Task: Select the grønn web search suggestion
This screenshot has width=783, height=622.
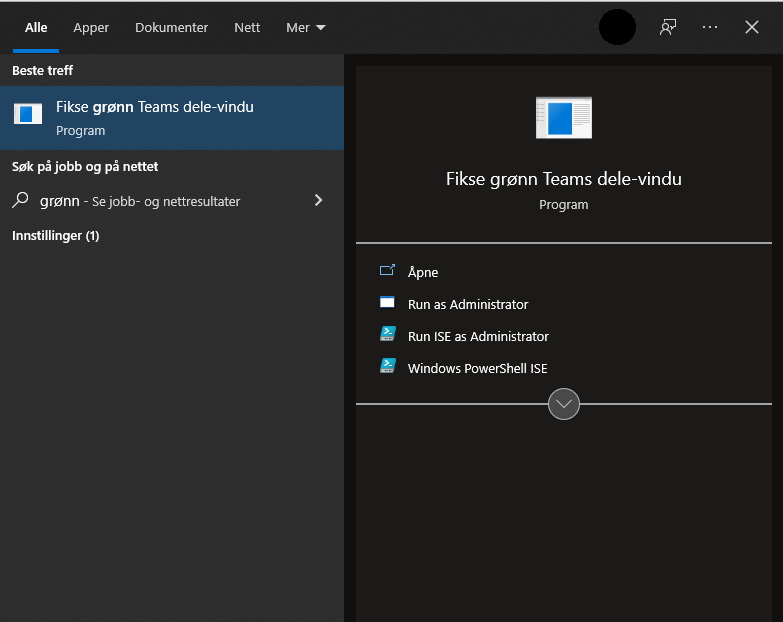Action: tap(172, 201)
